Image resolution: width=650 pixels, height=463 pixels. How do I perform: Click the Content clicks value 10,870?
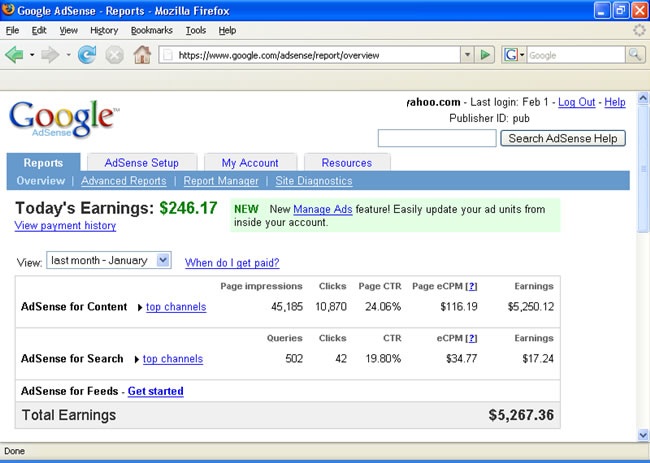coord(331,307)
